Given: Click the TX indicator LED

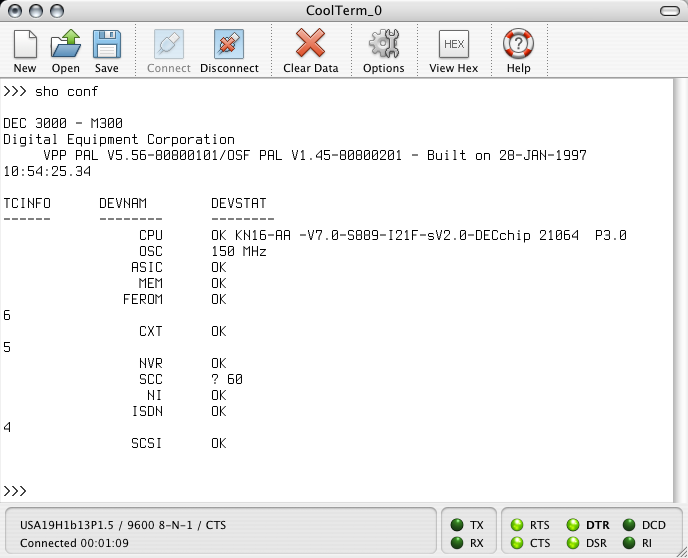Looking at the screenshot, I should (457, 525).
